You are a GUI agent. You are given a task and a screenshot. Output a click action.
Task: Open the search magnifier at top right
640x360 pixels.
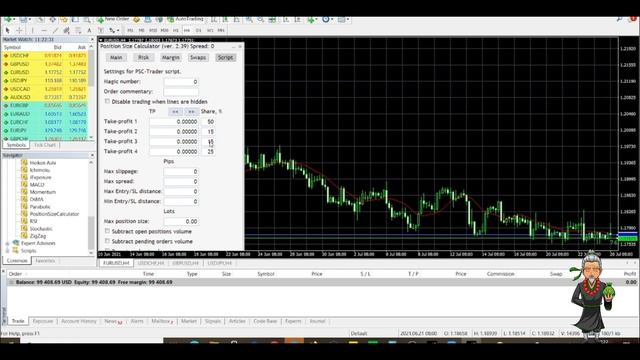click(619, 19)
